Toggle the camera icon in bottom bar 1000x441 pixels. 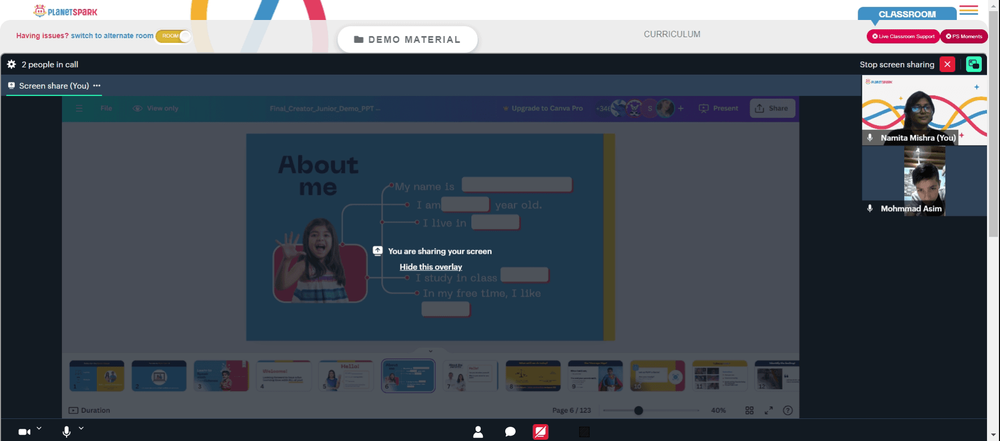[24, 432]
